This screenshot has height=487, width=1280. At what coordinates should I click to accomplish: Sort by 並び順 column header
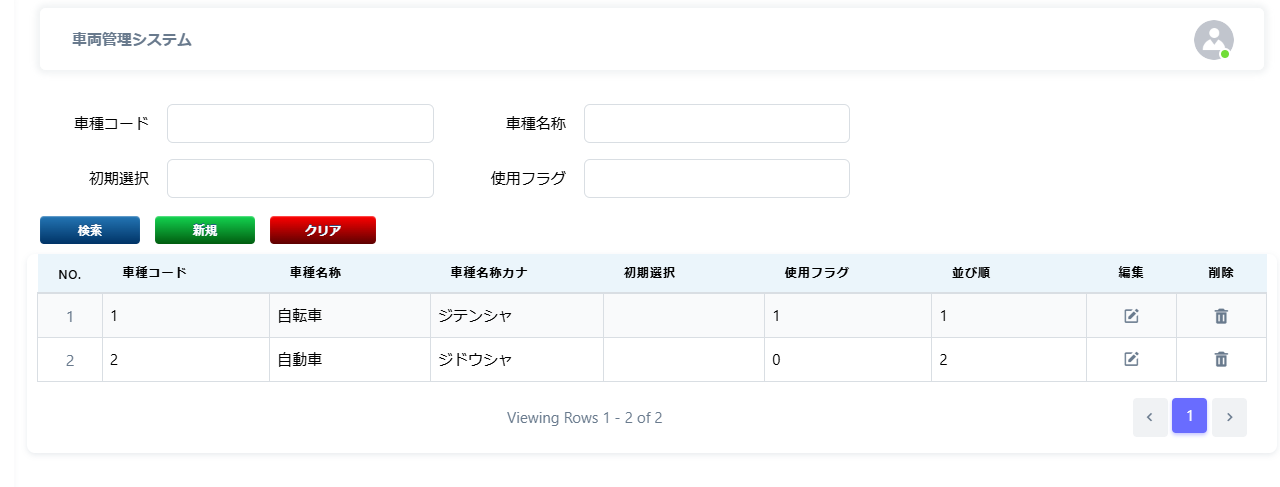[x=971, y=272]
